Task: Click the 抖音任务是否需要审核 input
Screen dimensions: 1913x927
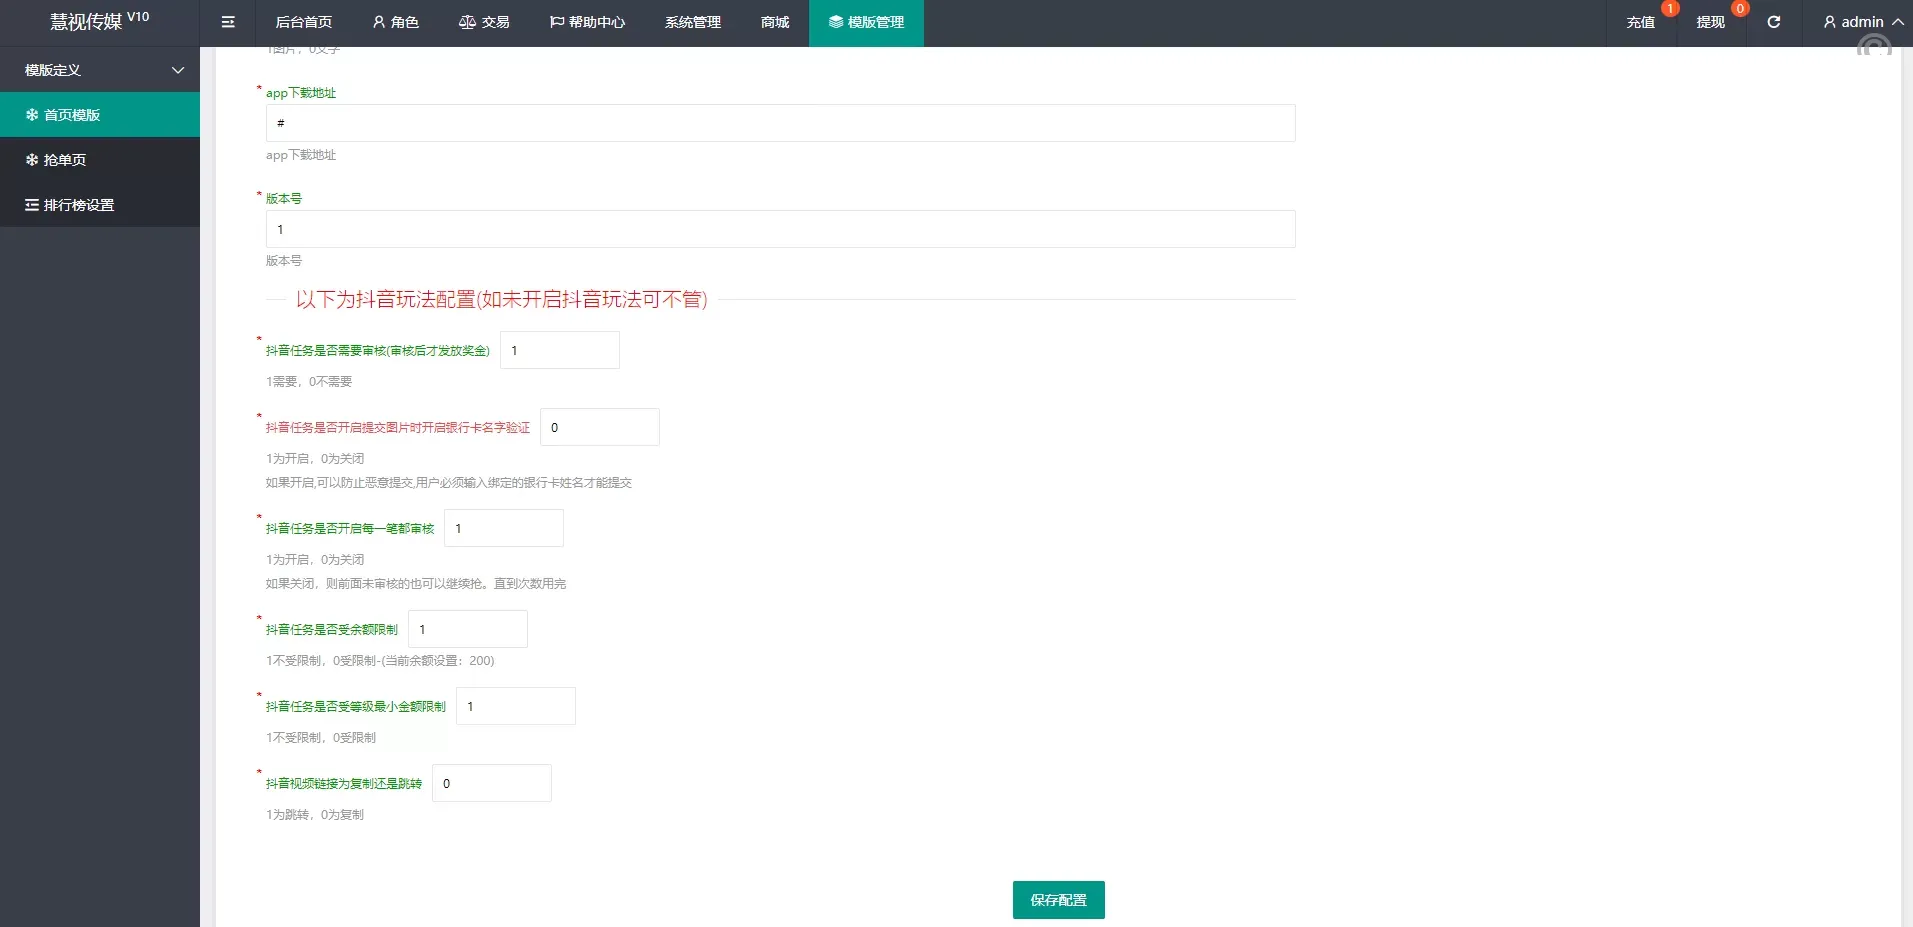Action: pos(559,350)
